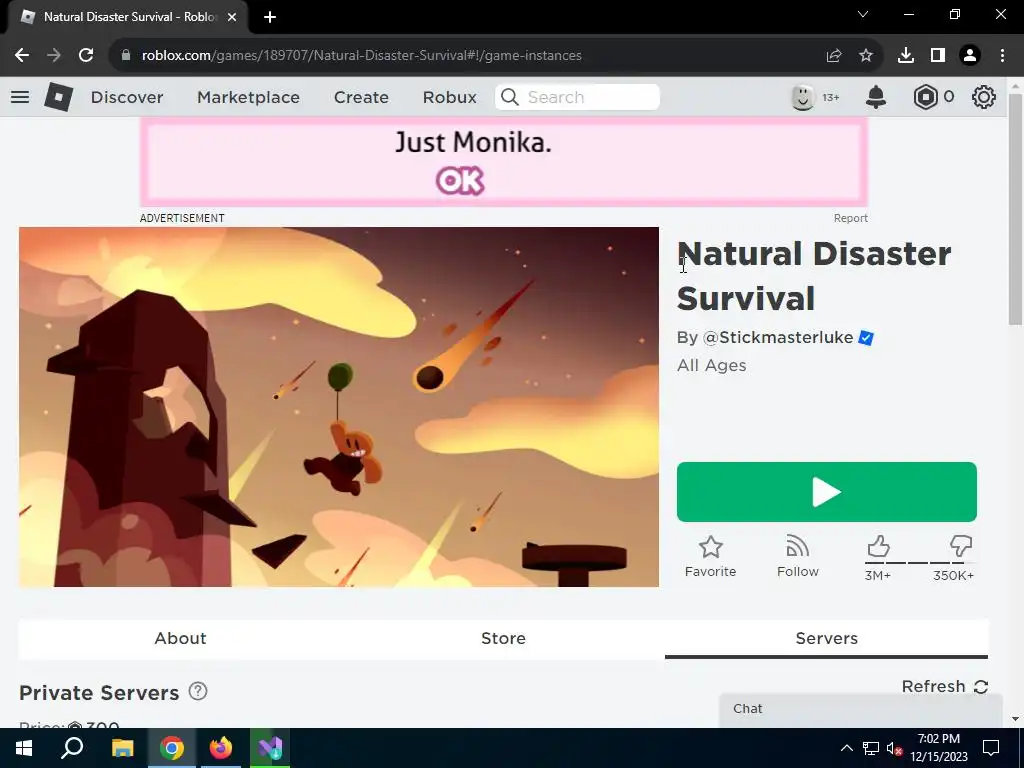Click OK on the Just Monika ad
Viewport: 1024px width, 768px height.
(460, 181)
